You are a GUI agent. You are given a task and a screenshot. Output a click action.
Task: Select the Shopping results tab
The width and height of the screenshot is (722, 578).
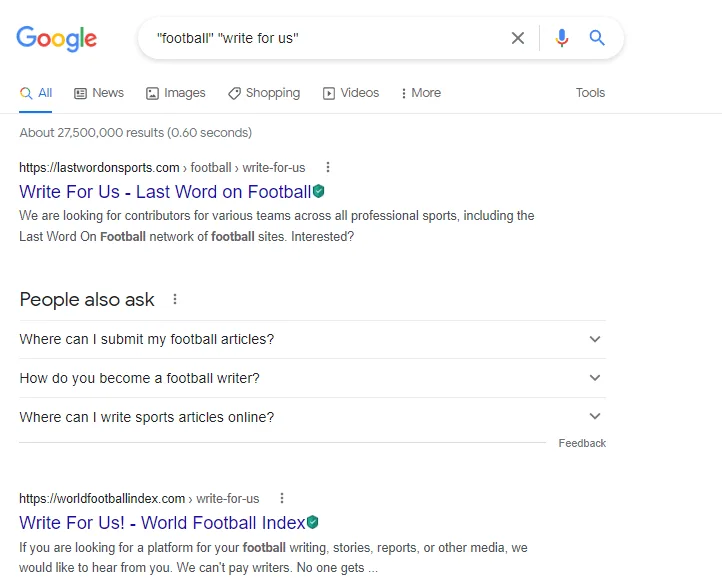[263, 93]
